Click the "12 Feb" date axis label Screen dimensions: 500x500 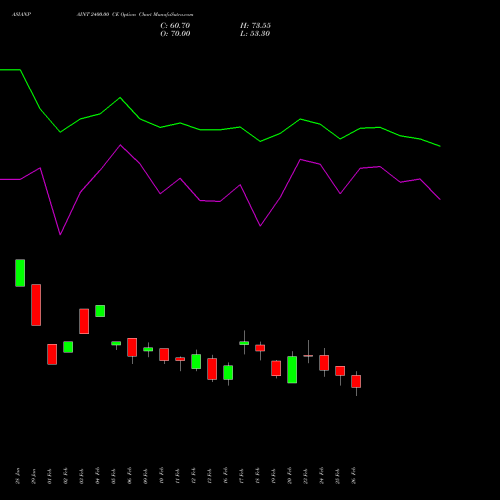click(x=194, y=476)
